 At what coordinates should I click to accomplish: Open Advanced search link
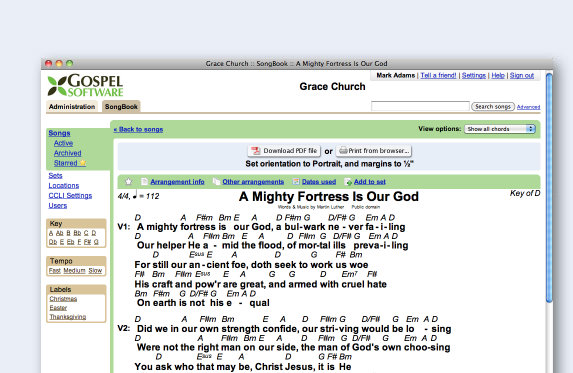(528, 107)
